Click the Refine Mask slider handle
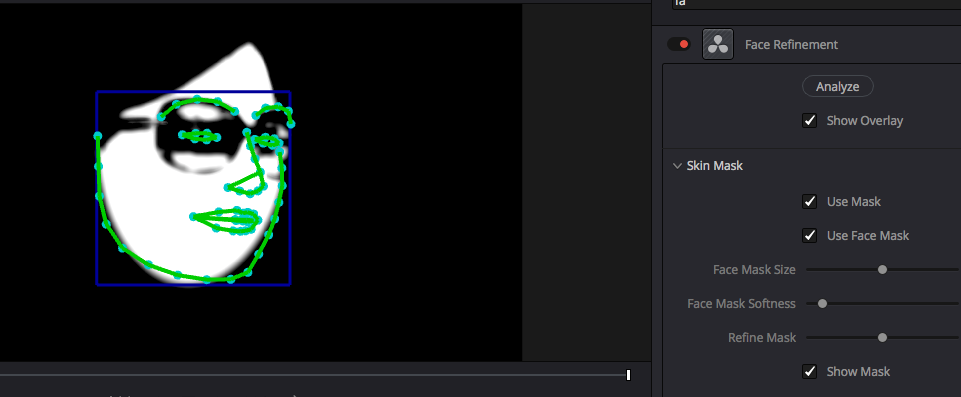This screenshot has height=397, width=961. 882,338
